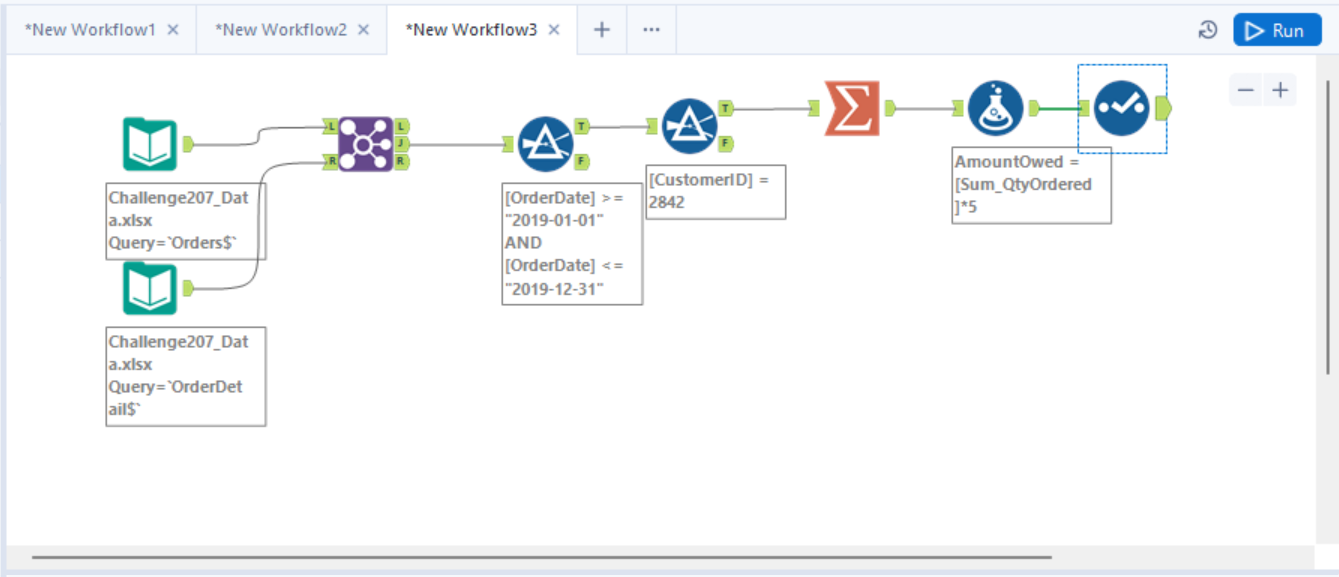Select the OrderDate Filter tool
The height and width of the screenshot is (577, 1339).
[545, 144]
